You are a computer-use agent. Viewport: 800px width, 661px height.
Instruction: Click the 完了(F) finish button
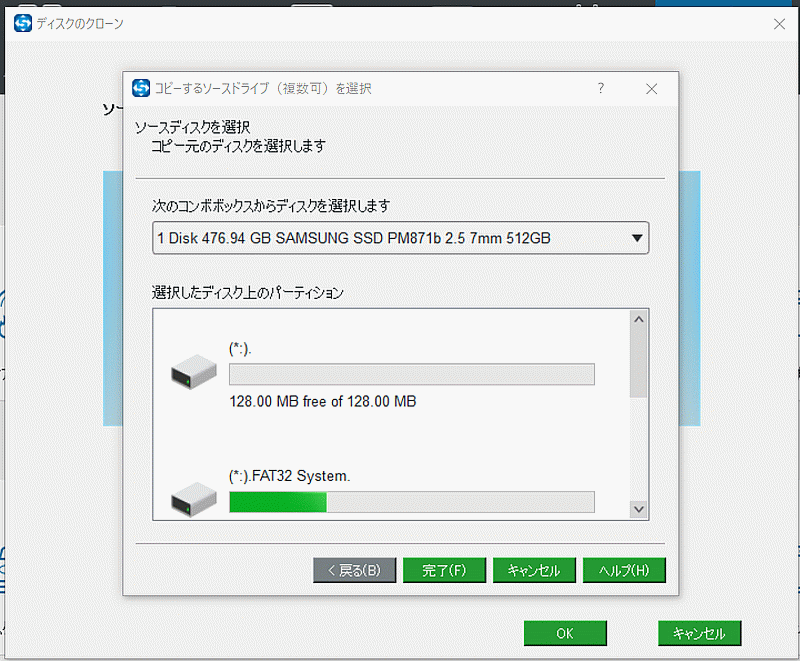[x=444, y=570]
